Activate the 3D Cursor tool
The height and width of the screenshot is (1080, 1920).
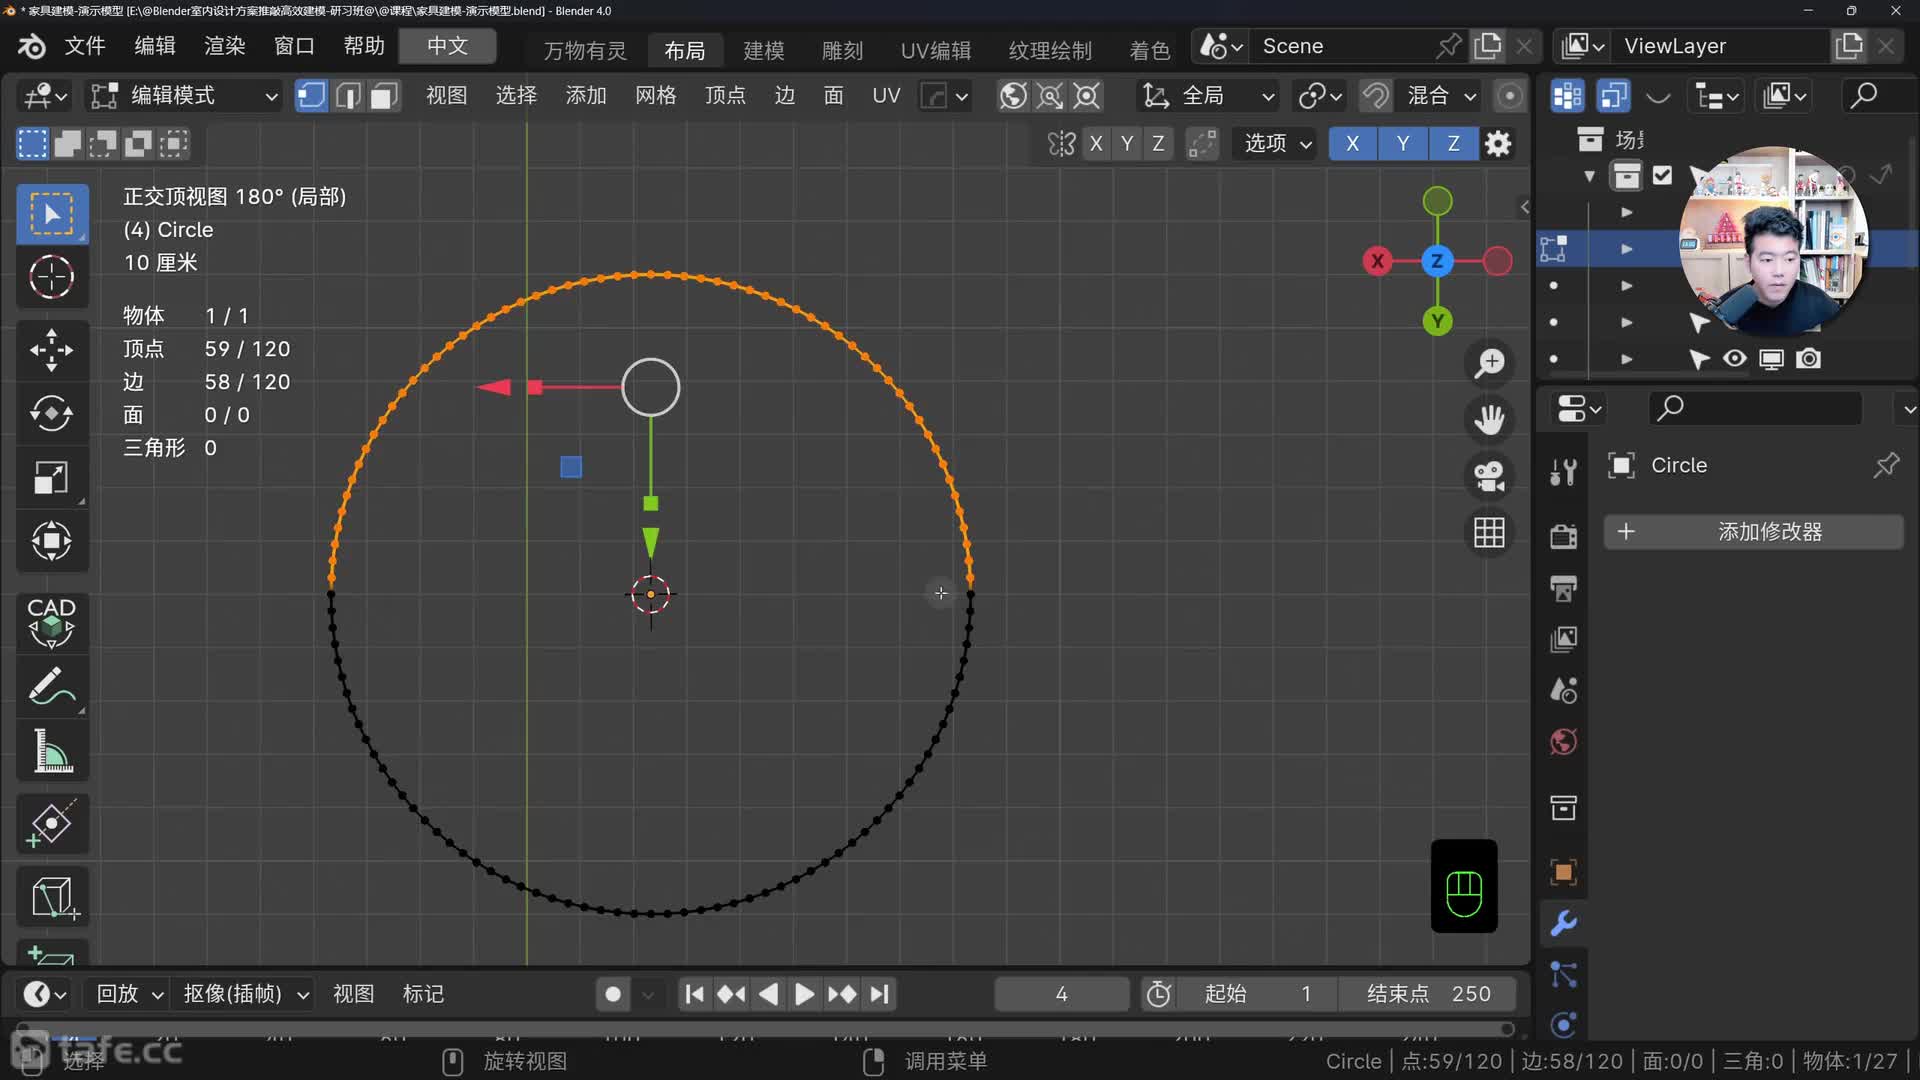coord(51,277)
